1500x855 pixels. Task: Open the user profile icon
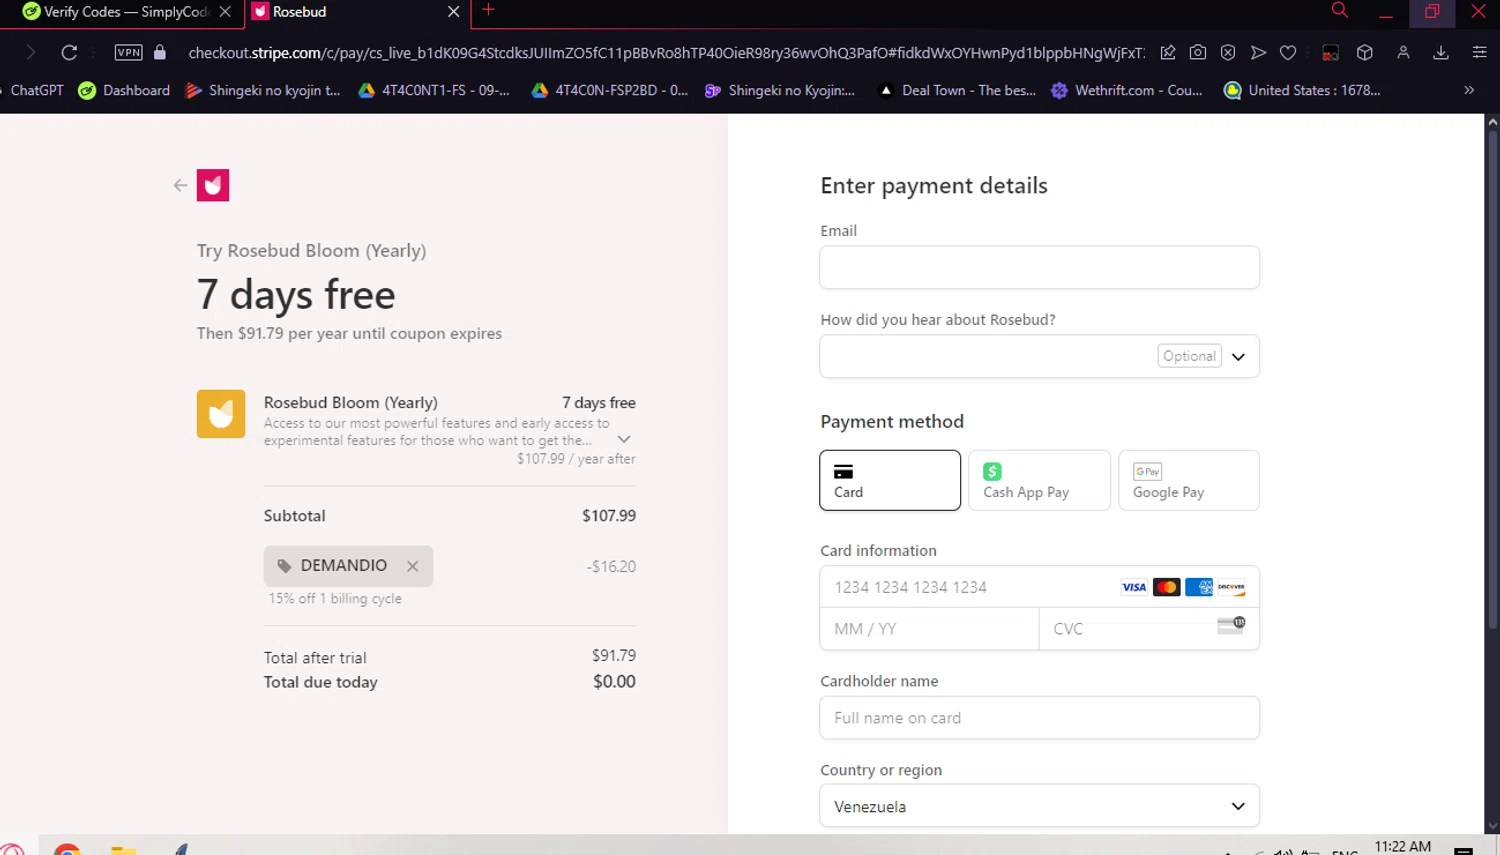tap(1403, 52)
